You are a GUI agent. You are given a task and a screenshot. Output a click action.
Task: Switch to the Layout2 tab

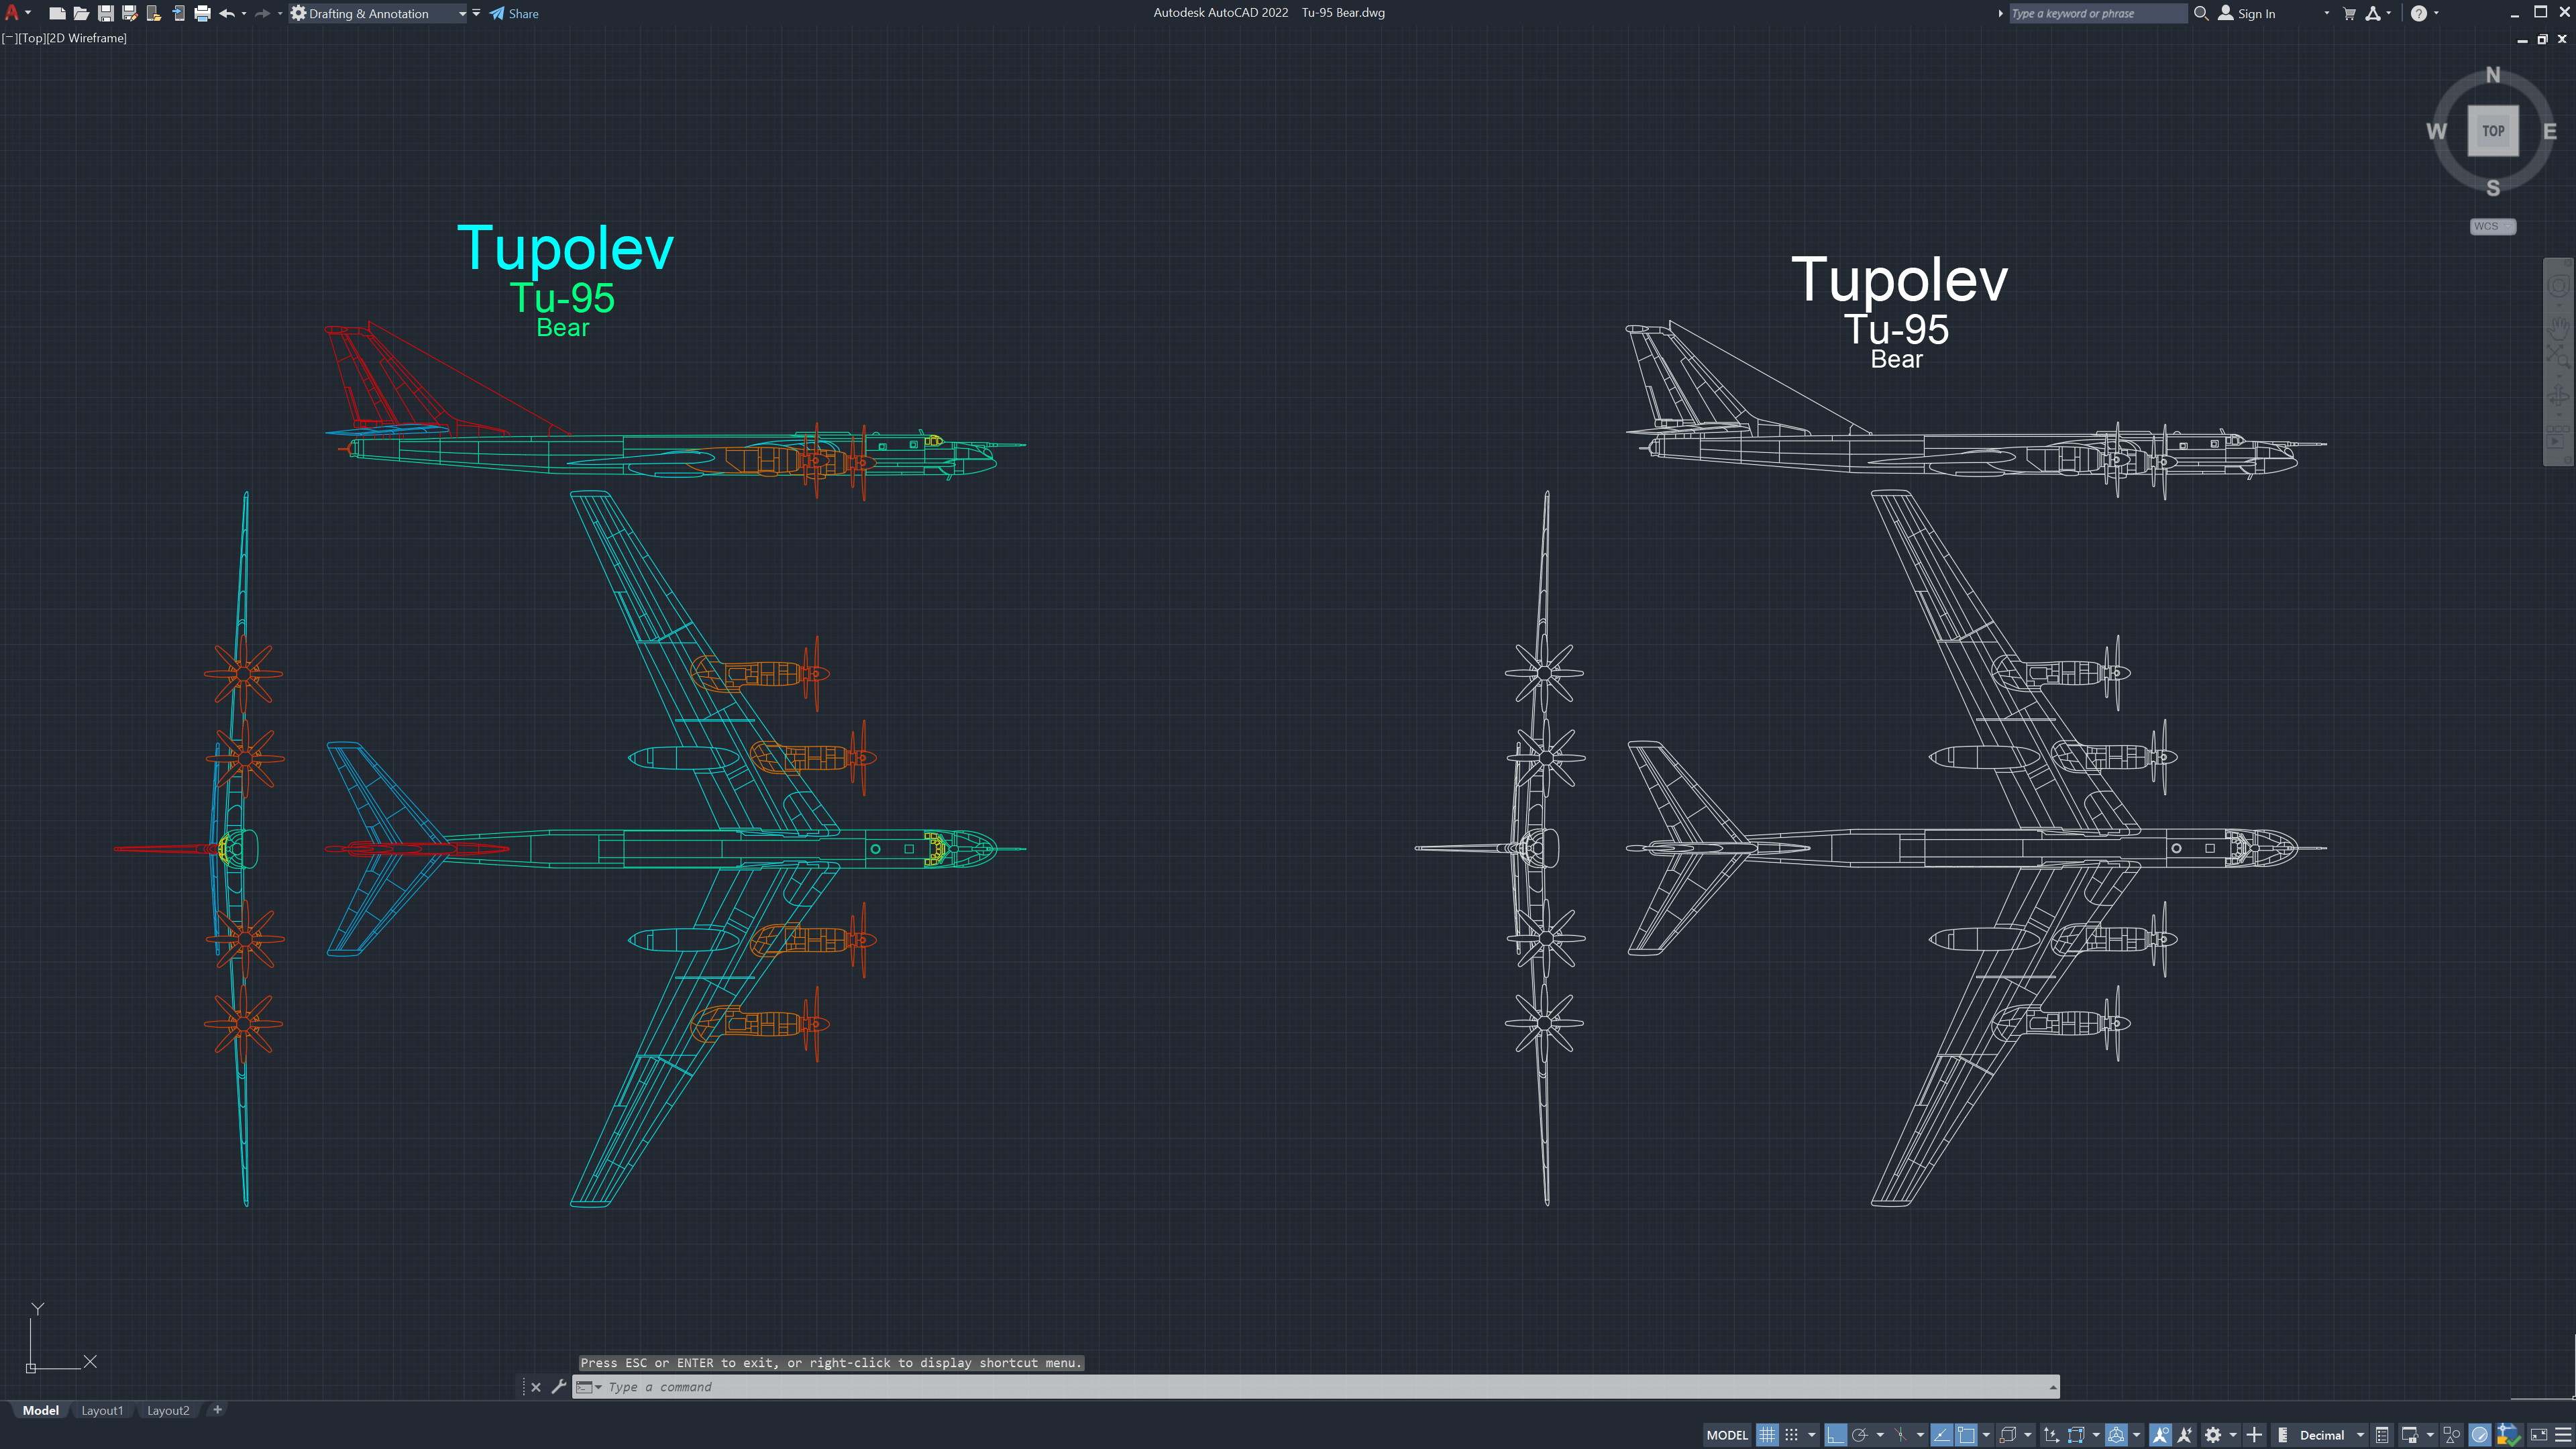[168, 1411]
